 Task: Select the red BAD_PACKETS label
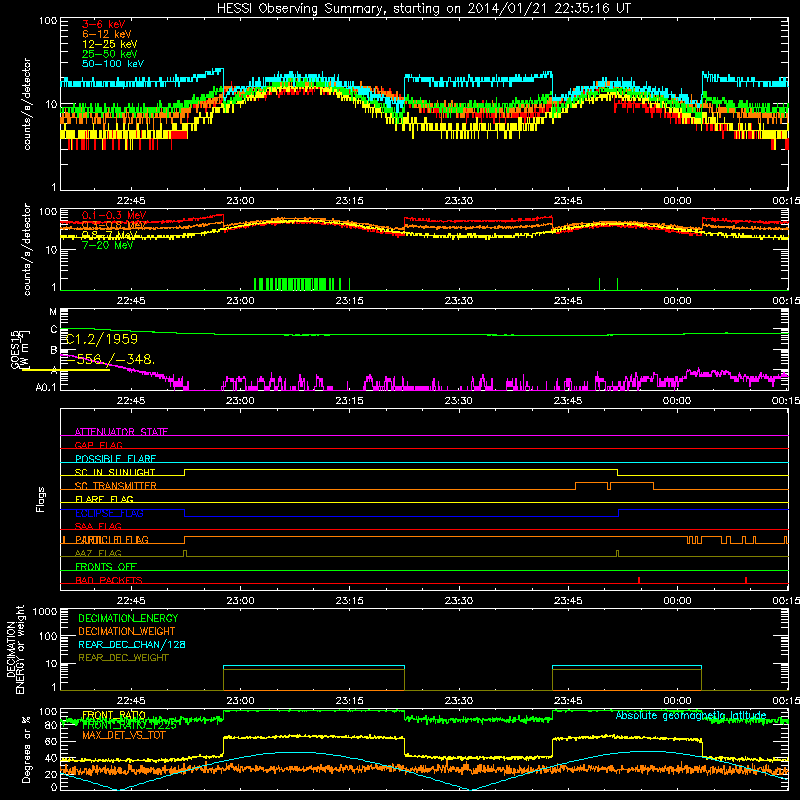point(109,580)
